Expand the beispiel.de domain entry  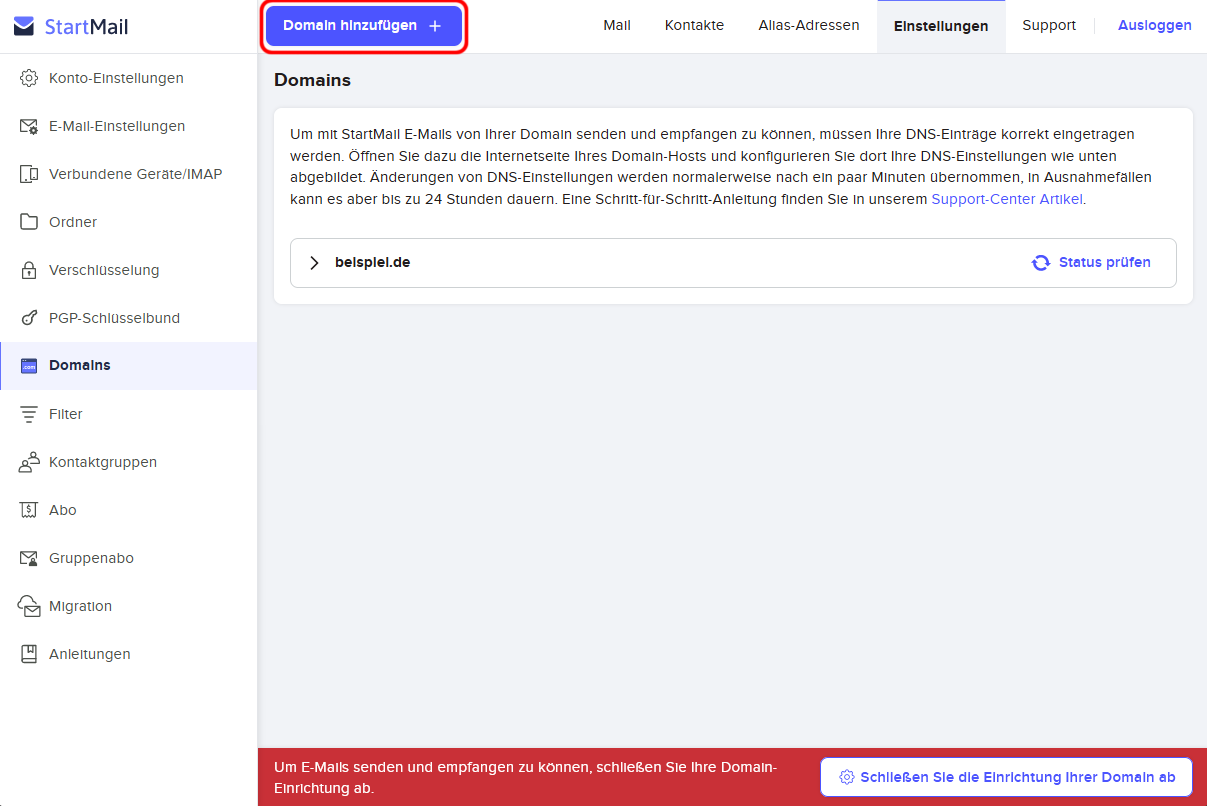tap(314, 262)
